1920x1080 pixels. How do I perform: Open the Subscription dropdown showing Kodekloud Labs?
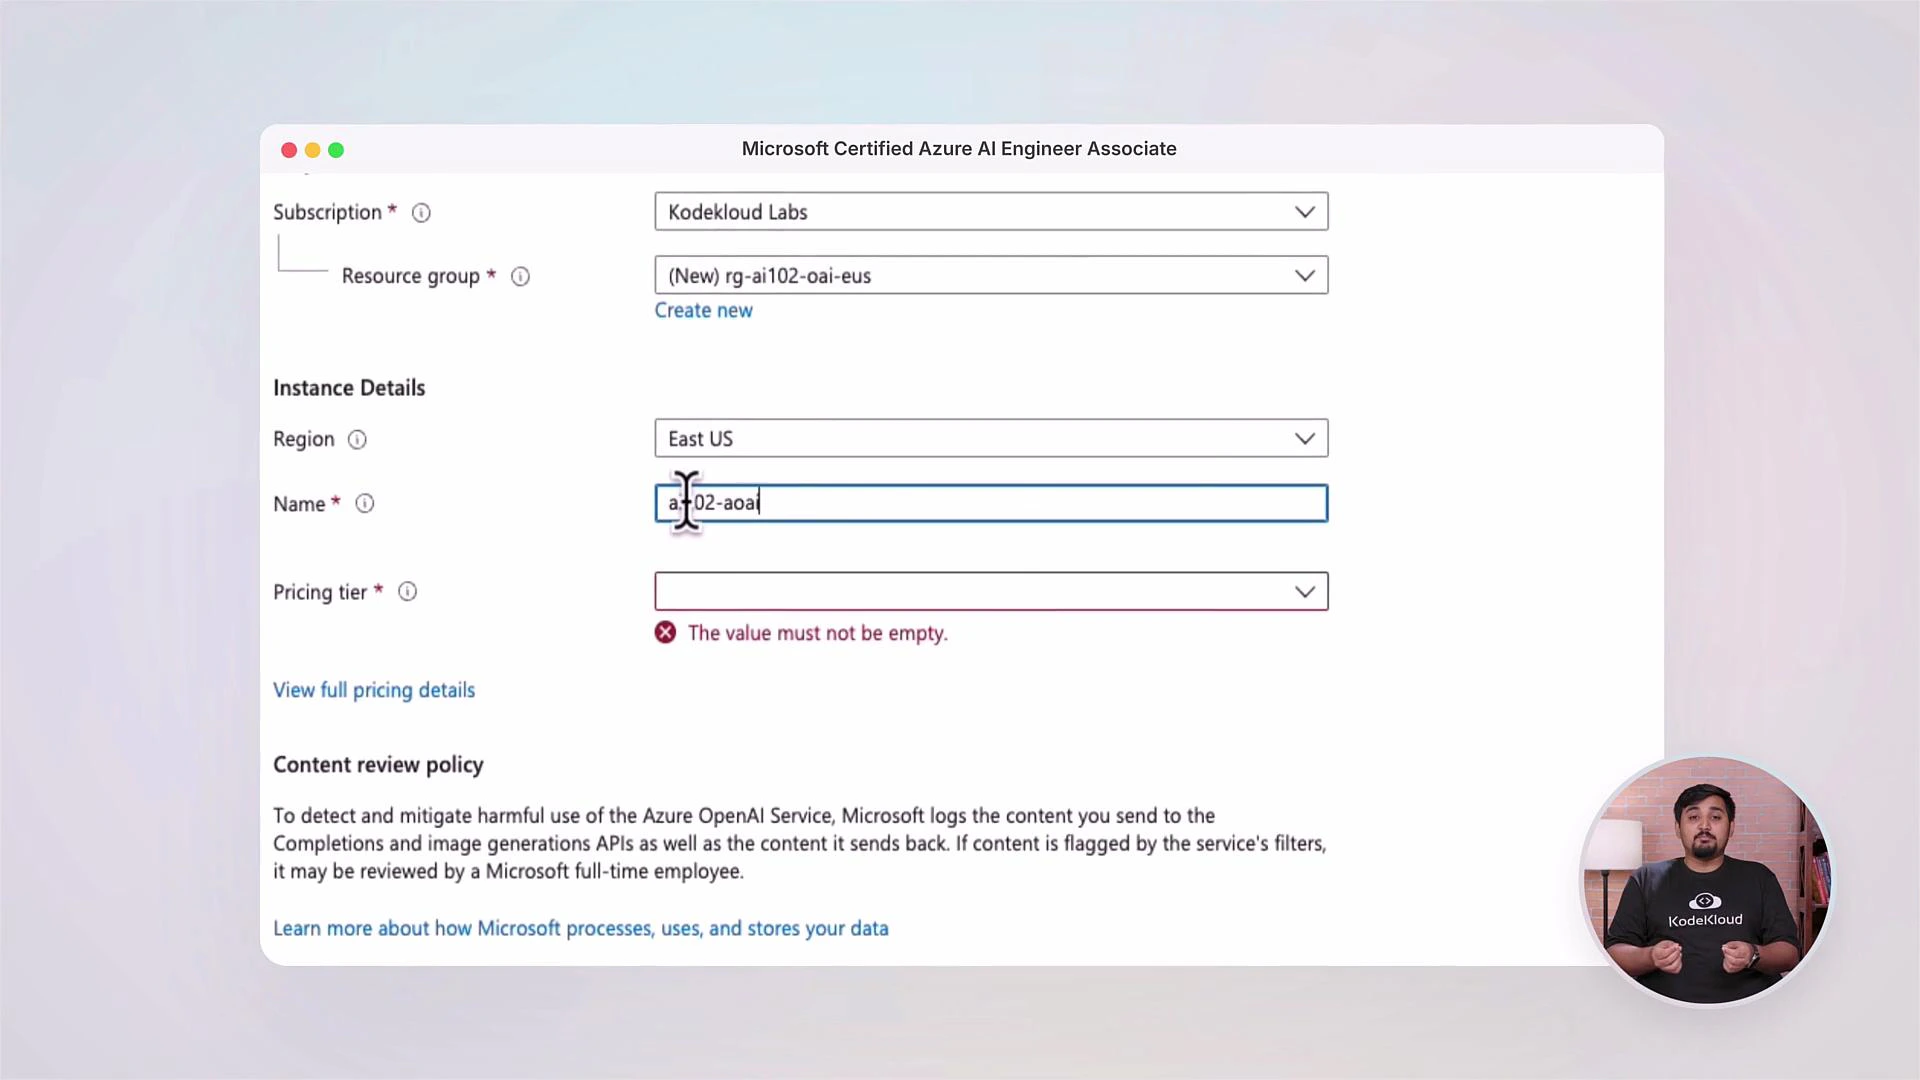(x=990, y=211)
